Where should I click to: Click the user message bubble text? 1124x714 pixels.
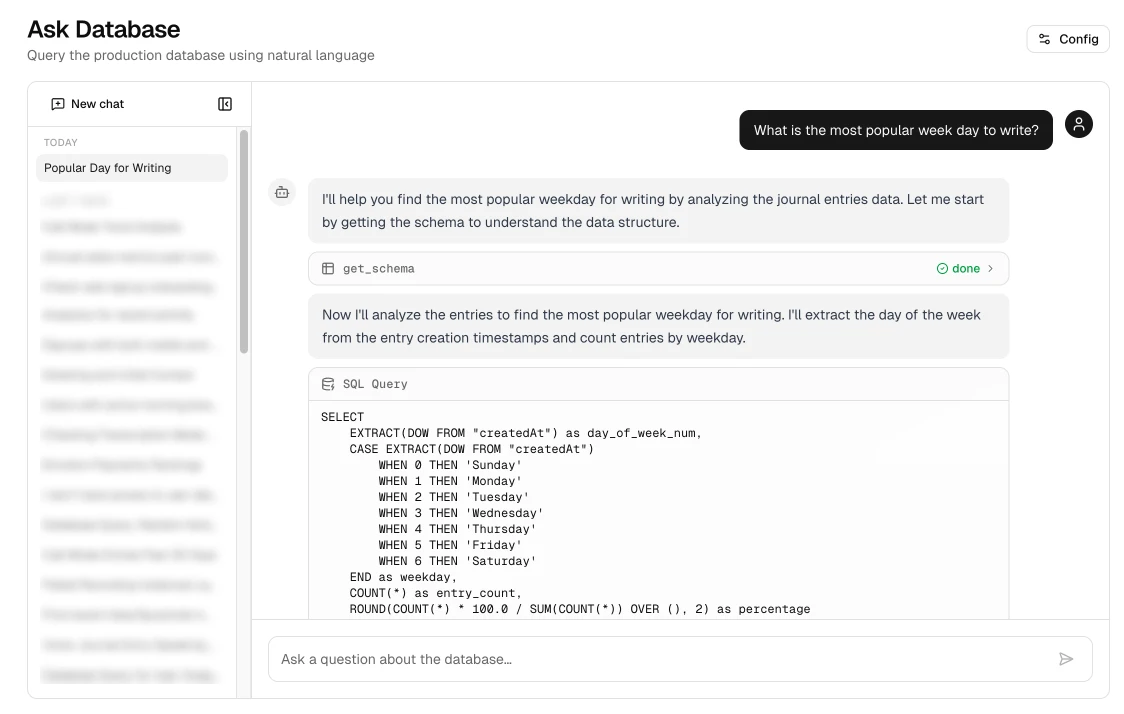point(896,130)
